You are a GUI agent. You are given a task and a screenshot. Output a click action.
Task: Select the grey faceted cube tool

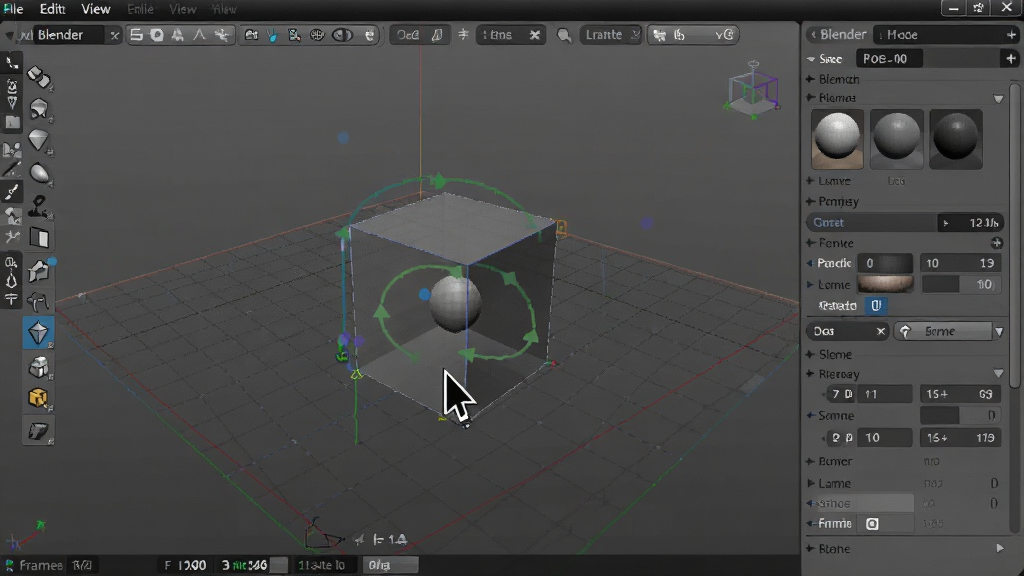39,366
